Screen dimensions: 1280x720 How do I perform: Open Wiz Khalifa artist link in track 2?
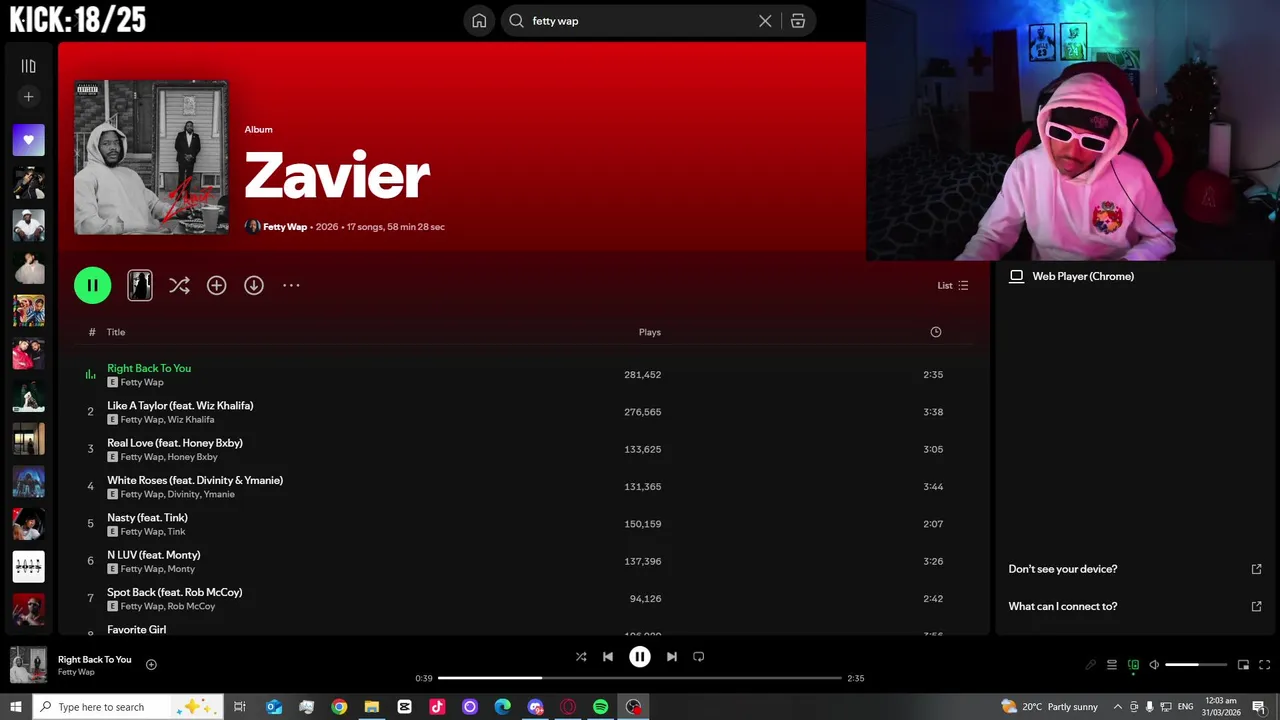click(x=191, y=420)
